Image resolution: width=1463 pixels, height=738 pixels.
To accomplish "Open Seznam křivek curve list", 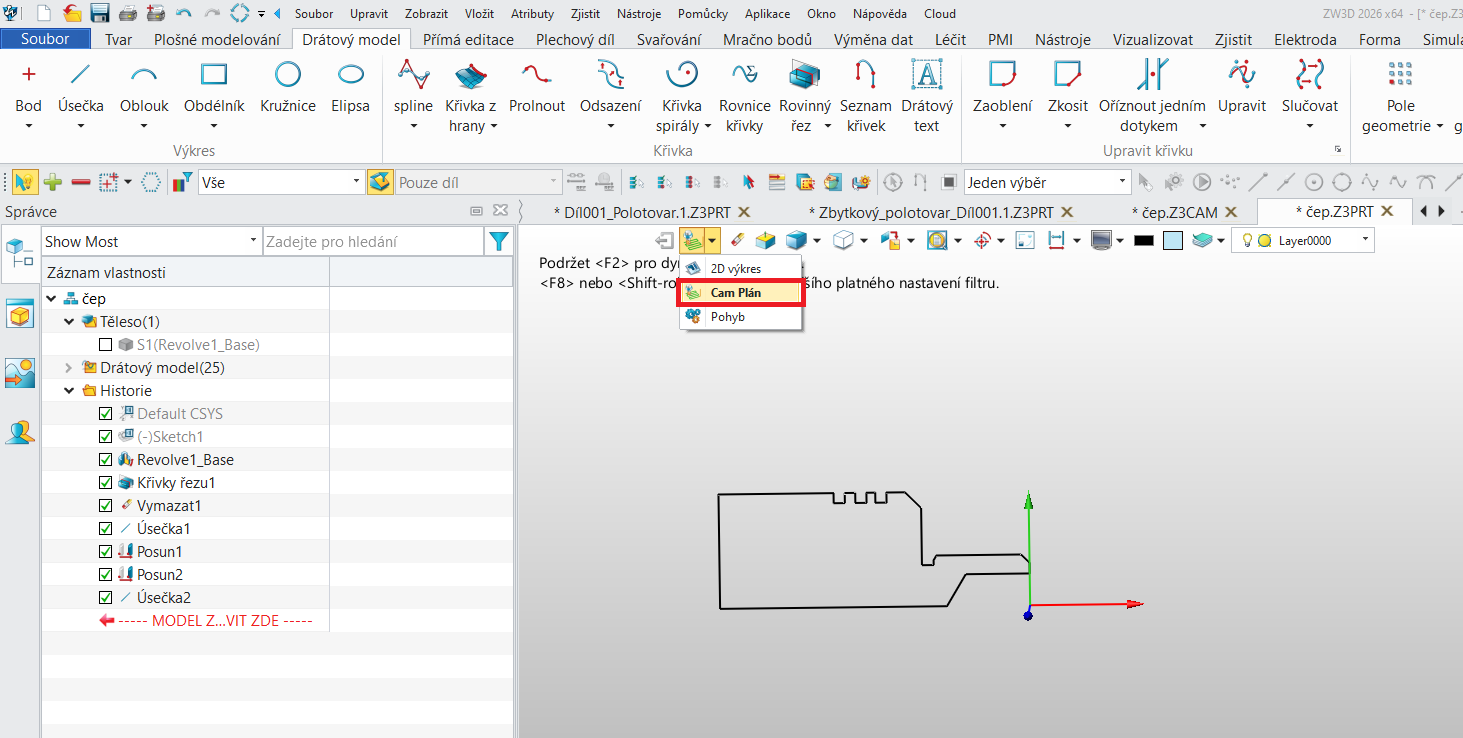I will (x=866, y=96).
